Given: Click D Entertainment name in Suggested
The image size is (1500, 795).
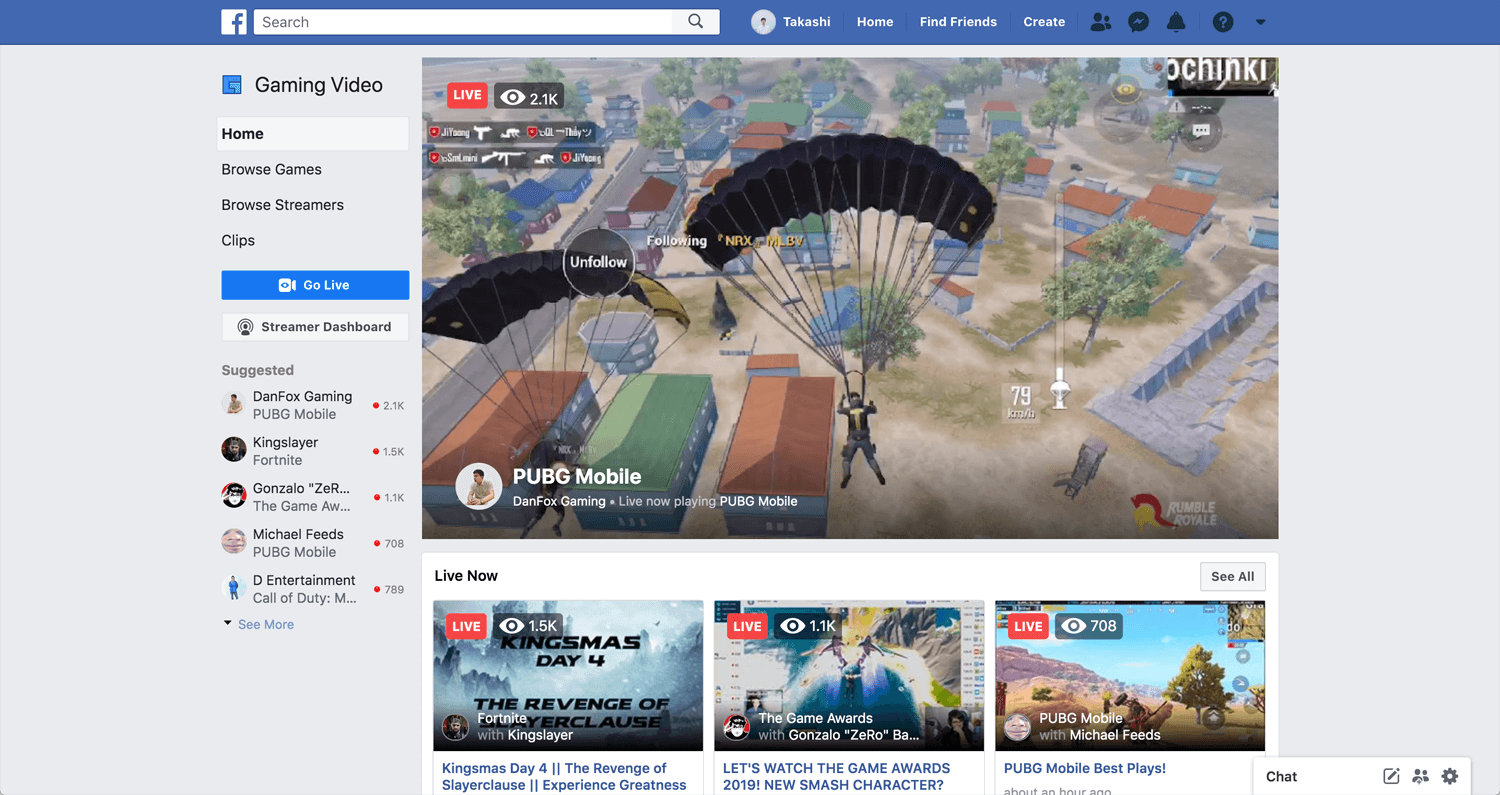Looking at the screenshot, I should coord(304,580).
